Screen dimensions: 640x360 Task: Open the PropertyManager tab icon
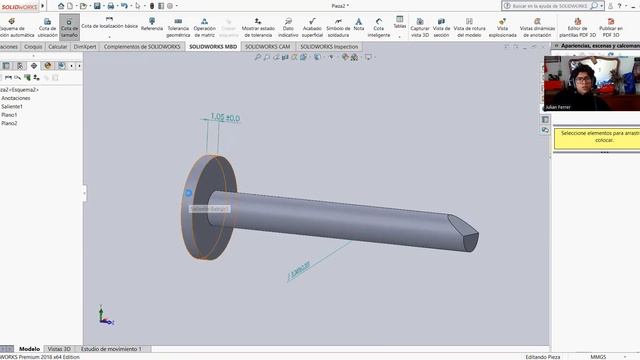click(20, 66)
